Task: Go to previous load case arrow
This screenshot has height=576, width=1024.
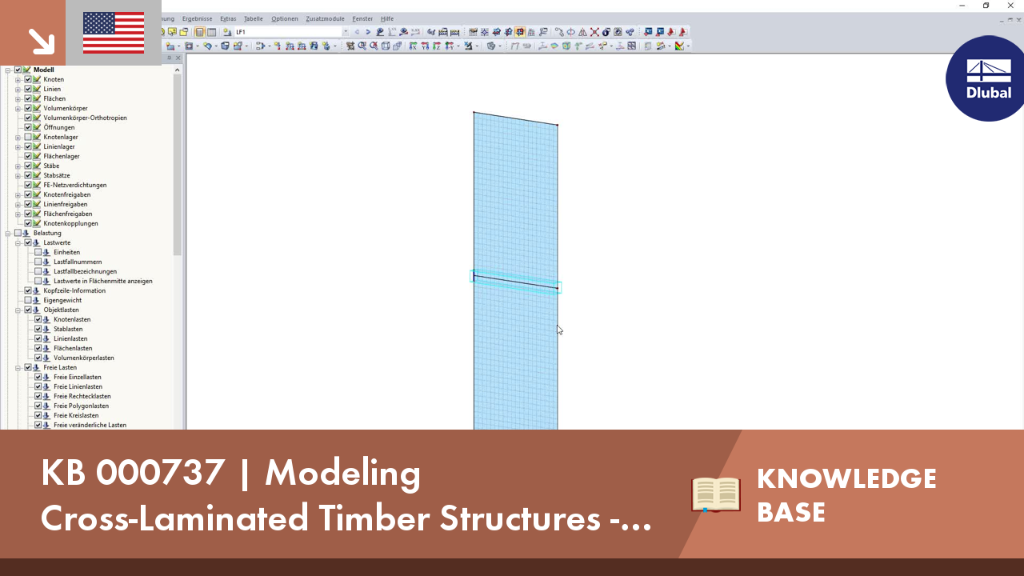Action: pyautogui.click(x=357, y=32)
